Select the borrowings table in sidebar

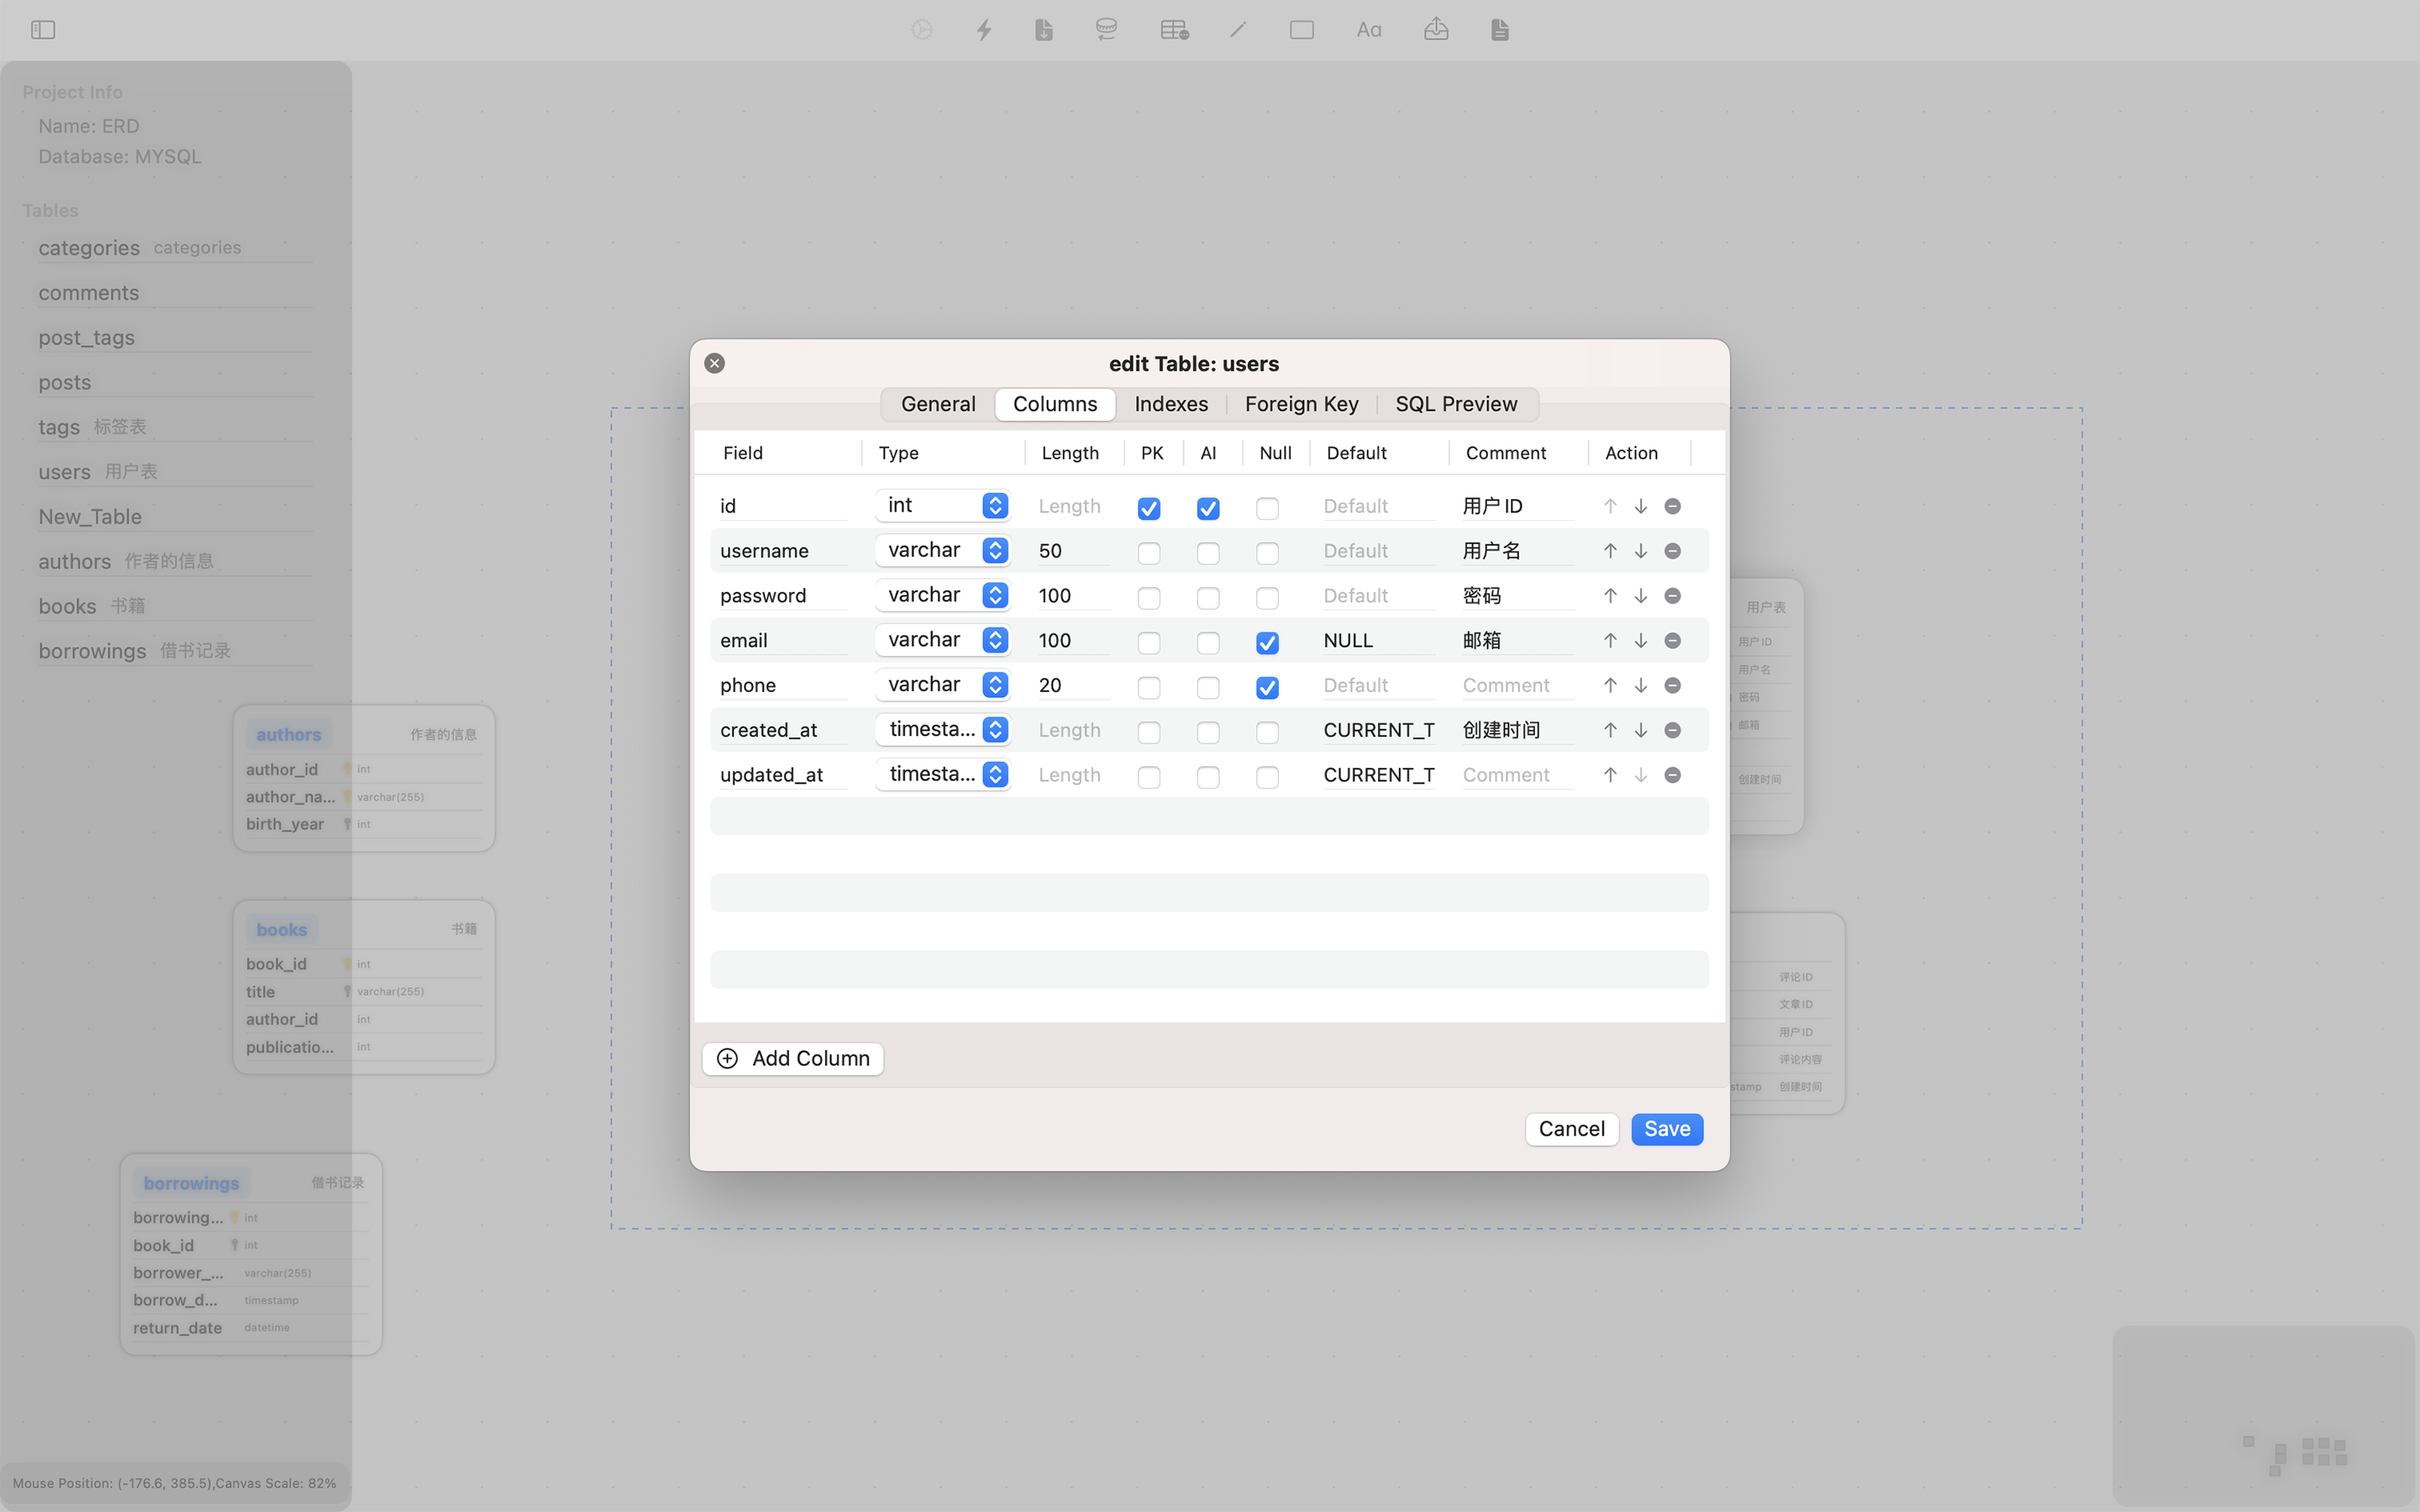(x=175, y=651)
